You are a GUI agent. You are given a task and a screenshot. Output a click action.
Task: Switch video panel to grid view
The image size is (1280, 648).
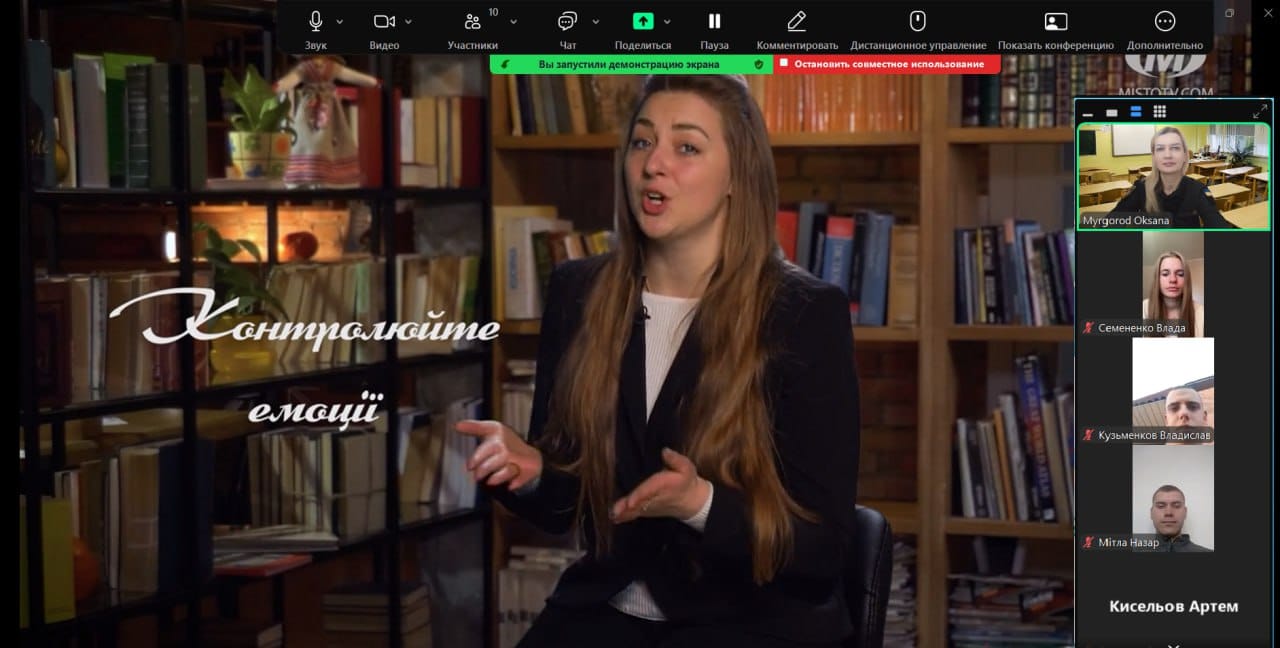[x=1159, y=112]
